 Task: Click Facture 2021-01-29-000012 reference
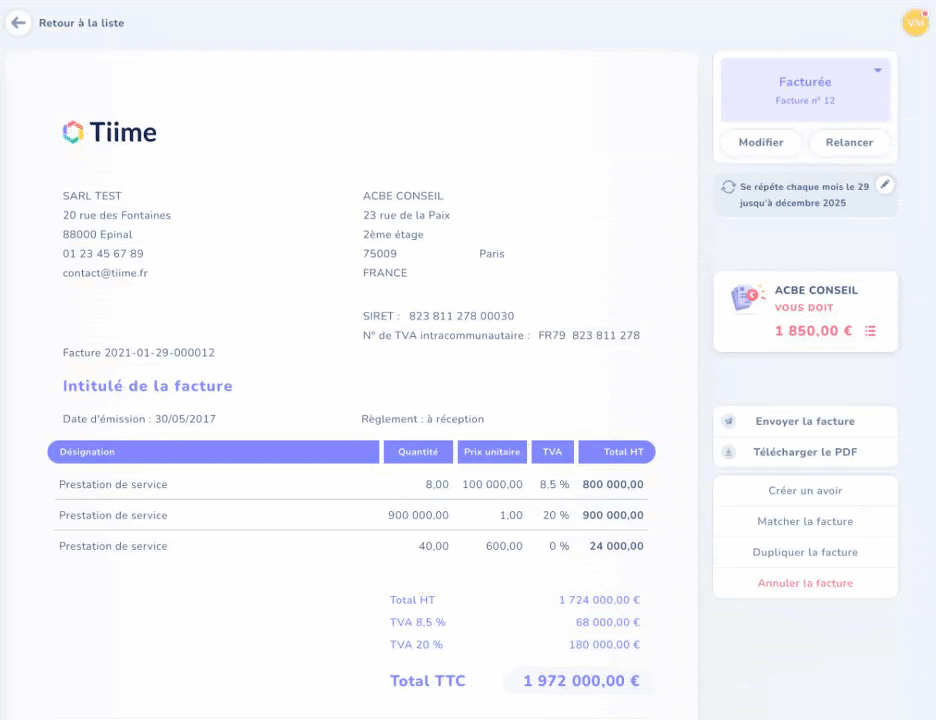[x=138, y=353]
